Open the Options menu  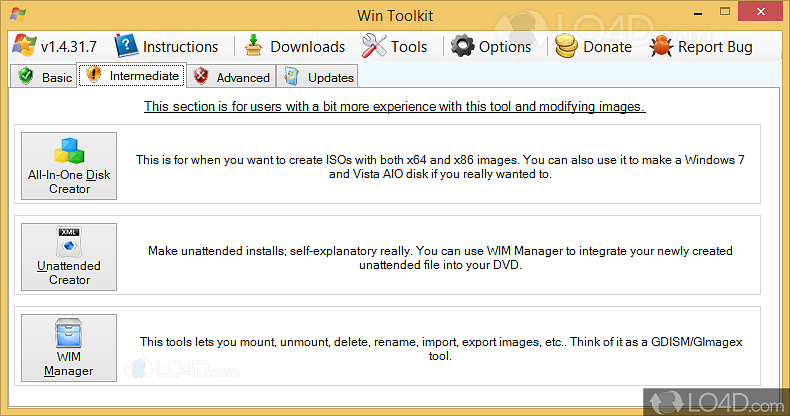[x=491, y=46]
